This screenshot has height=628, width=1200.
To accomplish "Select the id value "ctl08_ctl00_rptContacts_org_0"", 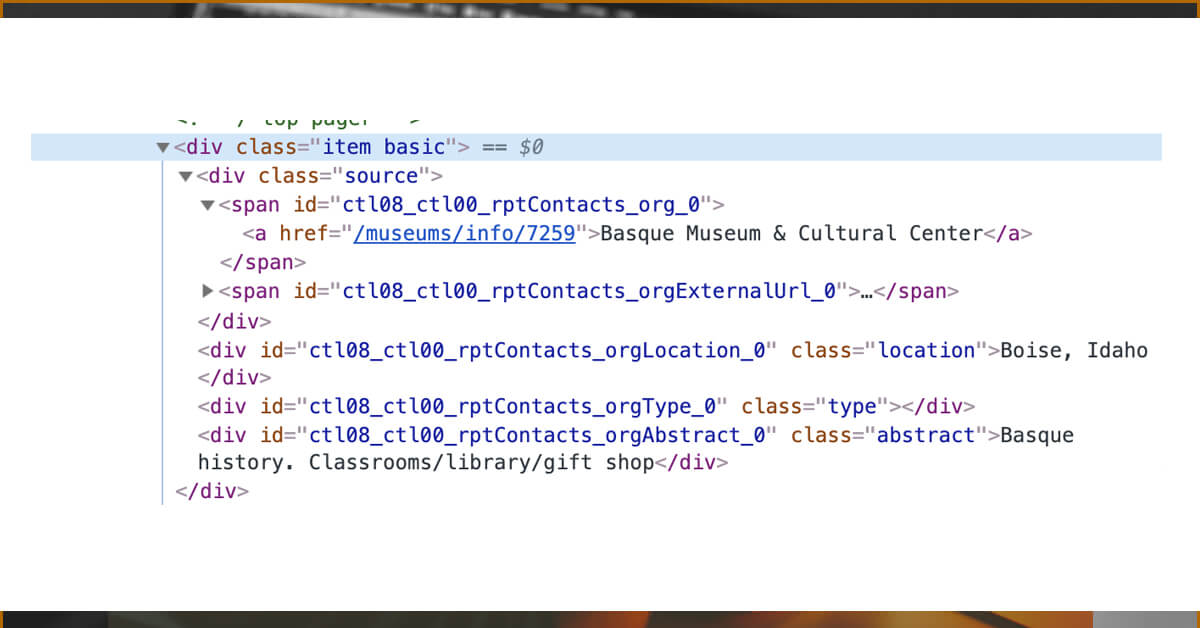I will click(521, 205).
